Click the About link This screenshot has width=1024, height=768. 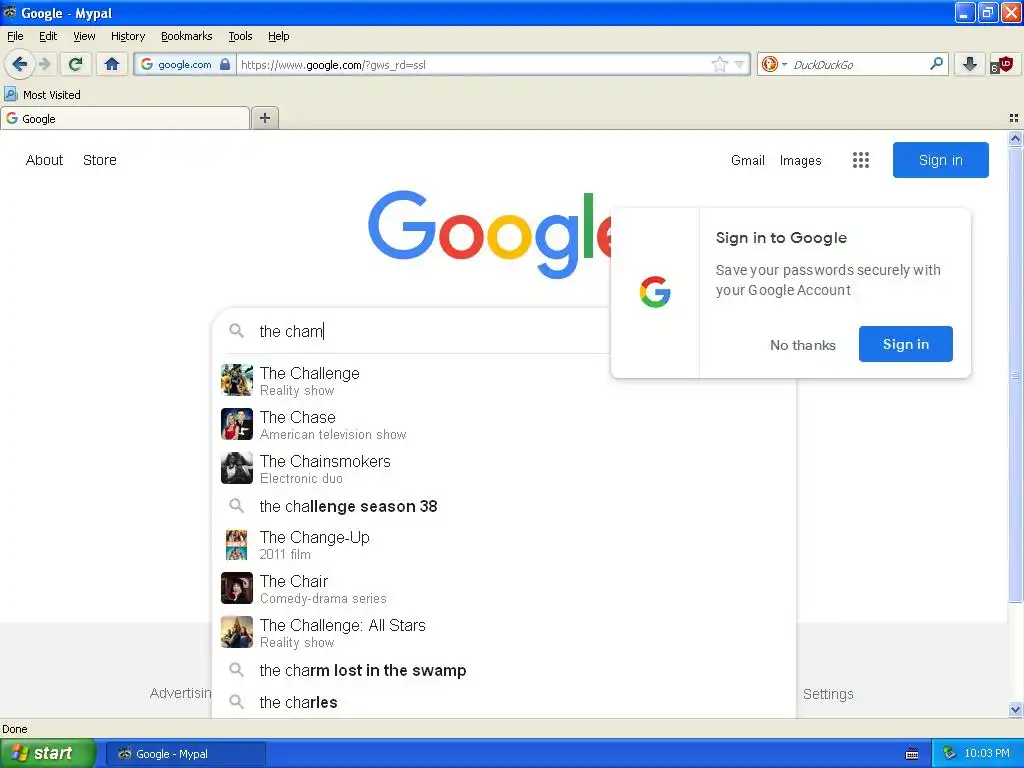44,160
